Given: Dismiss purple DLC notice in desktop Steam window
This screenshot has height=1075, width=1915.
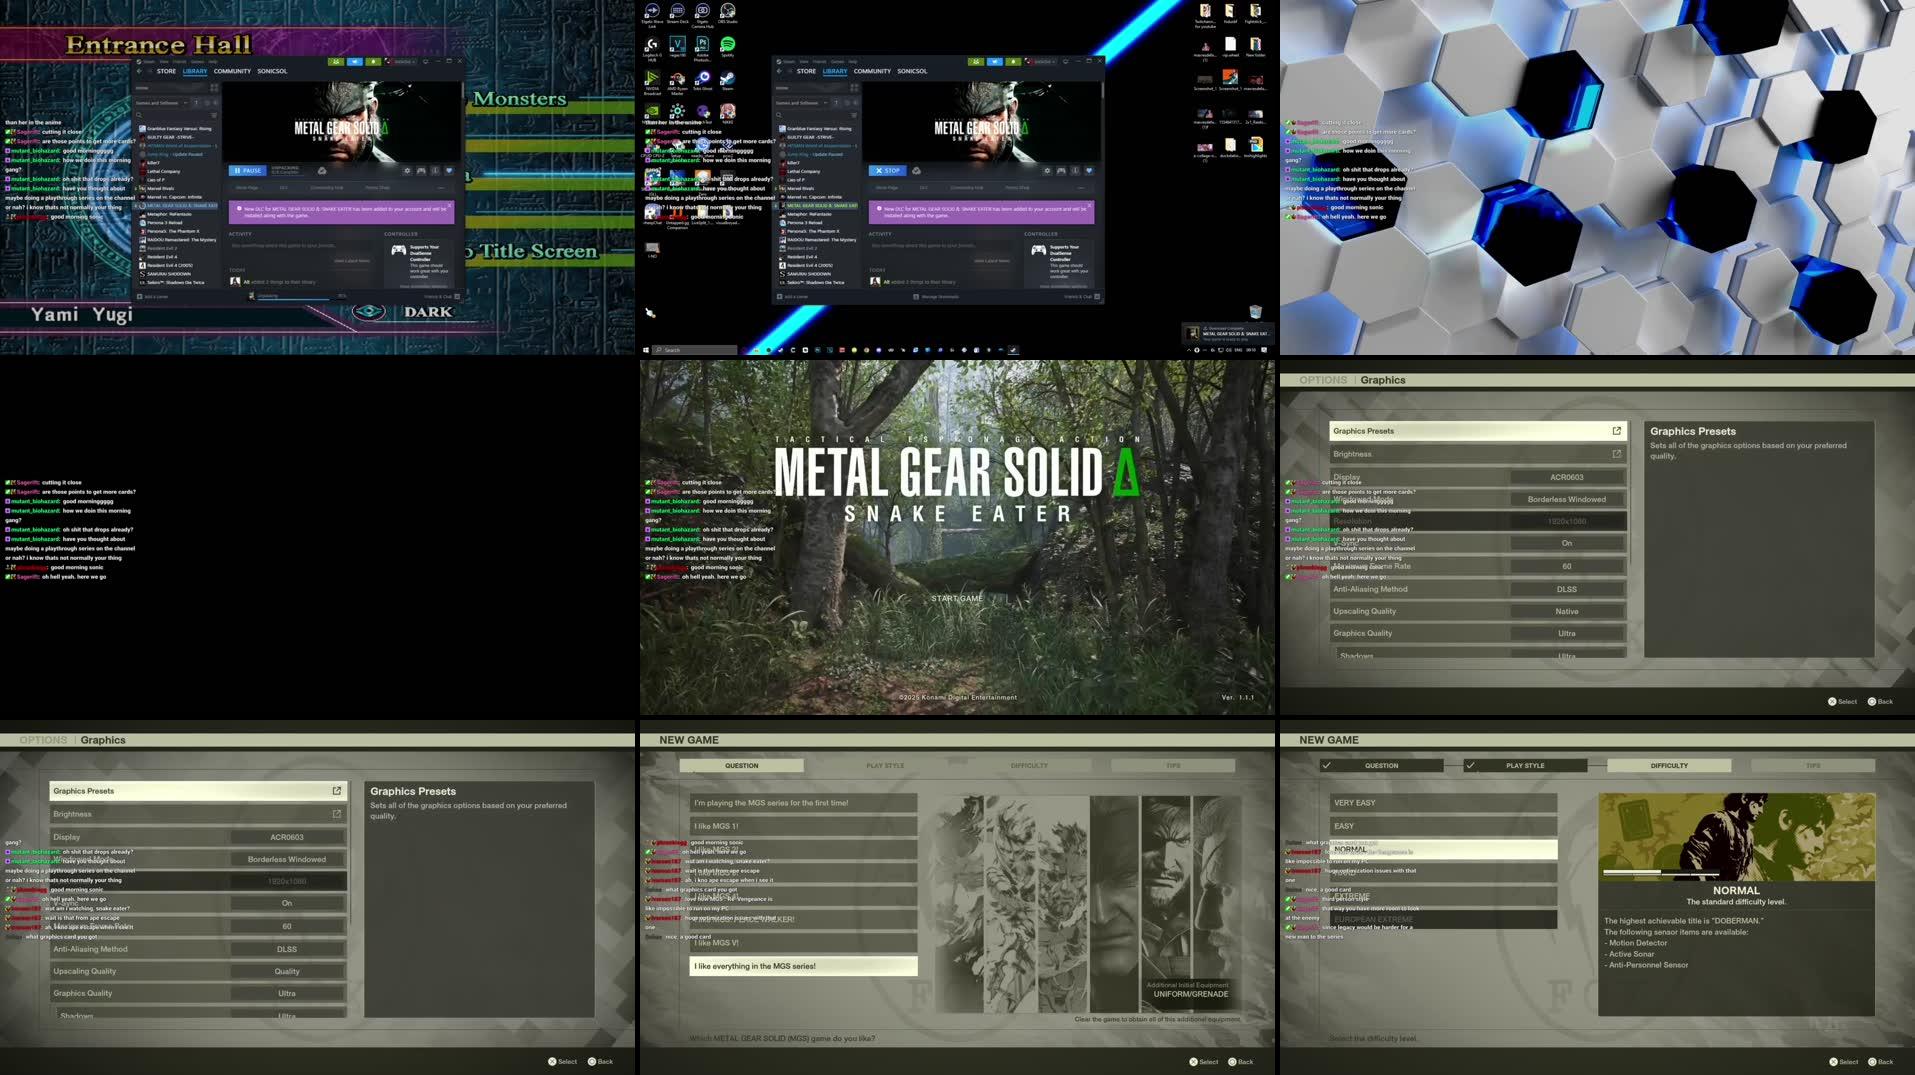Looking at the screenshot, I should (x=1090, y=205).
